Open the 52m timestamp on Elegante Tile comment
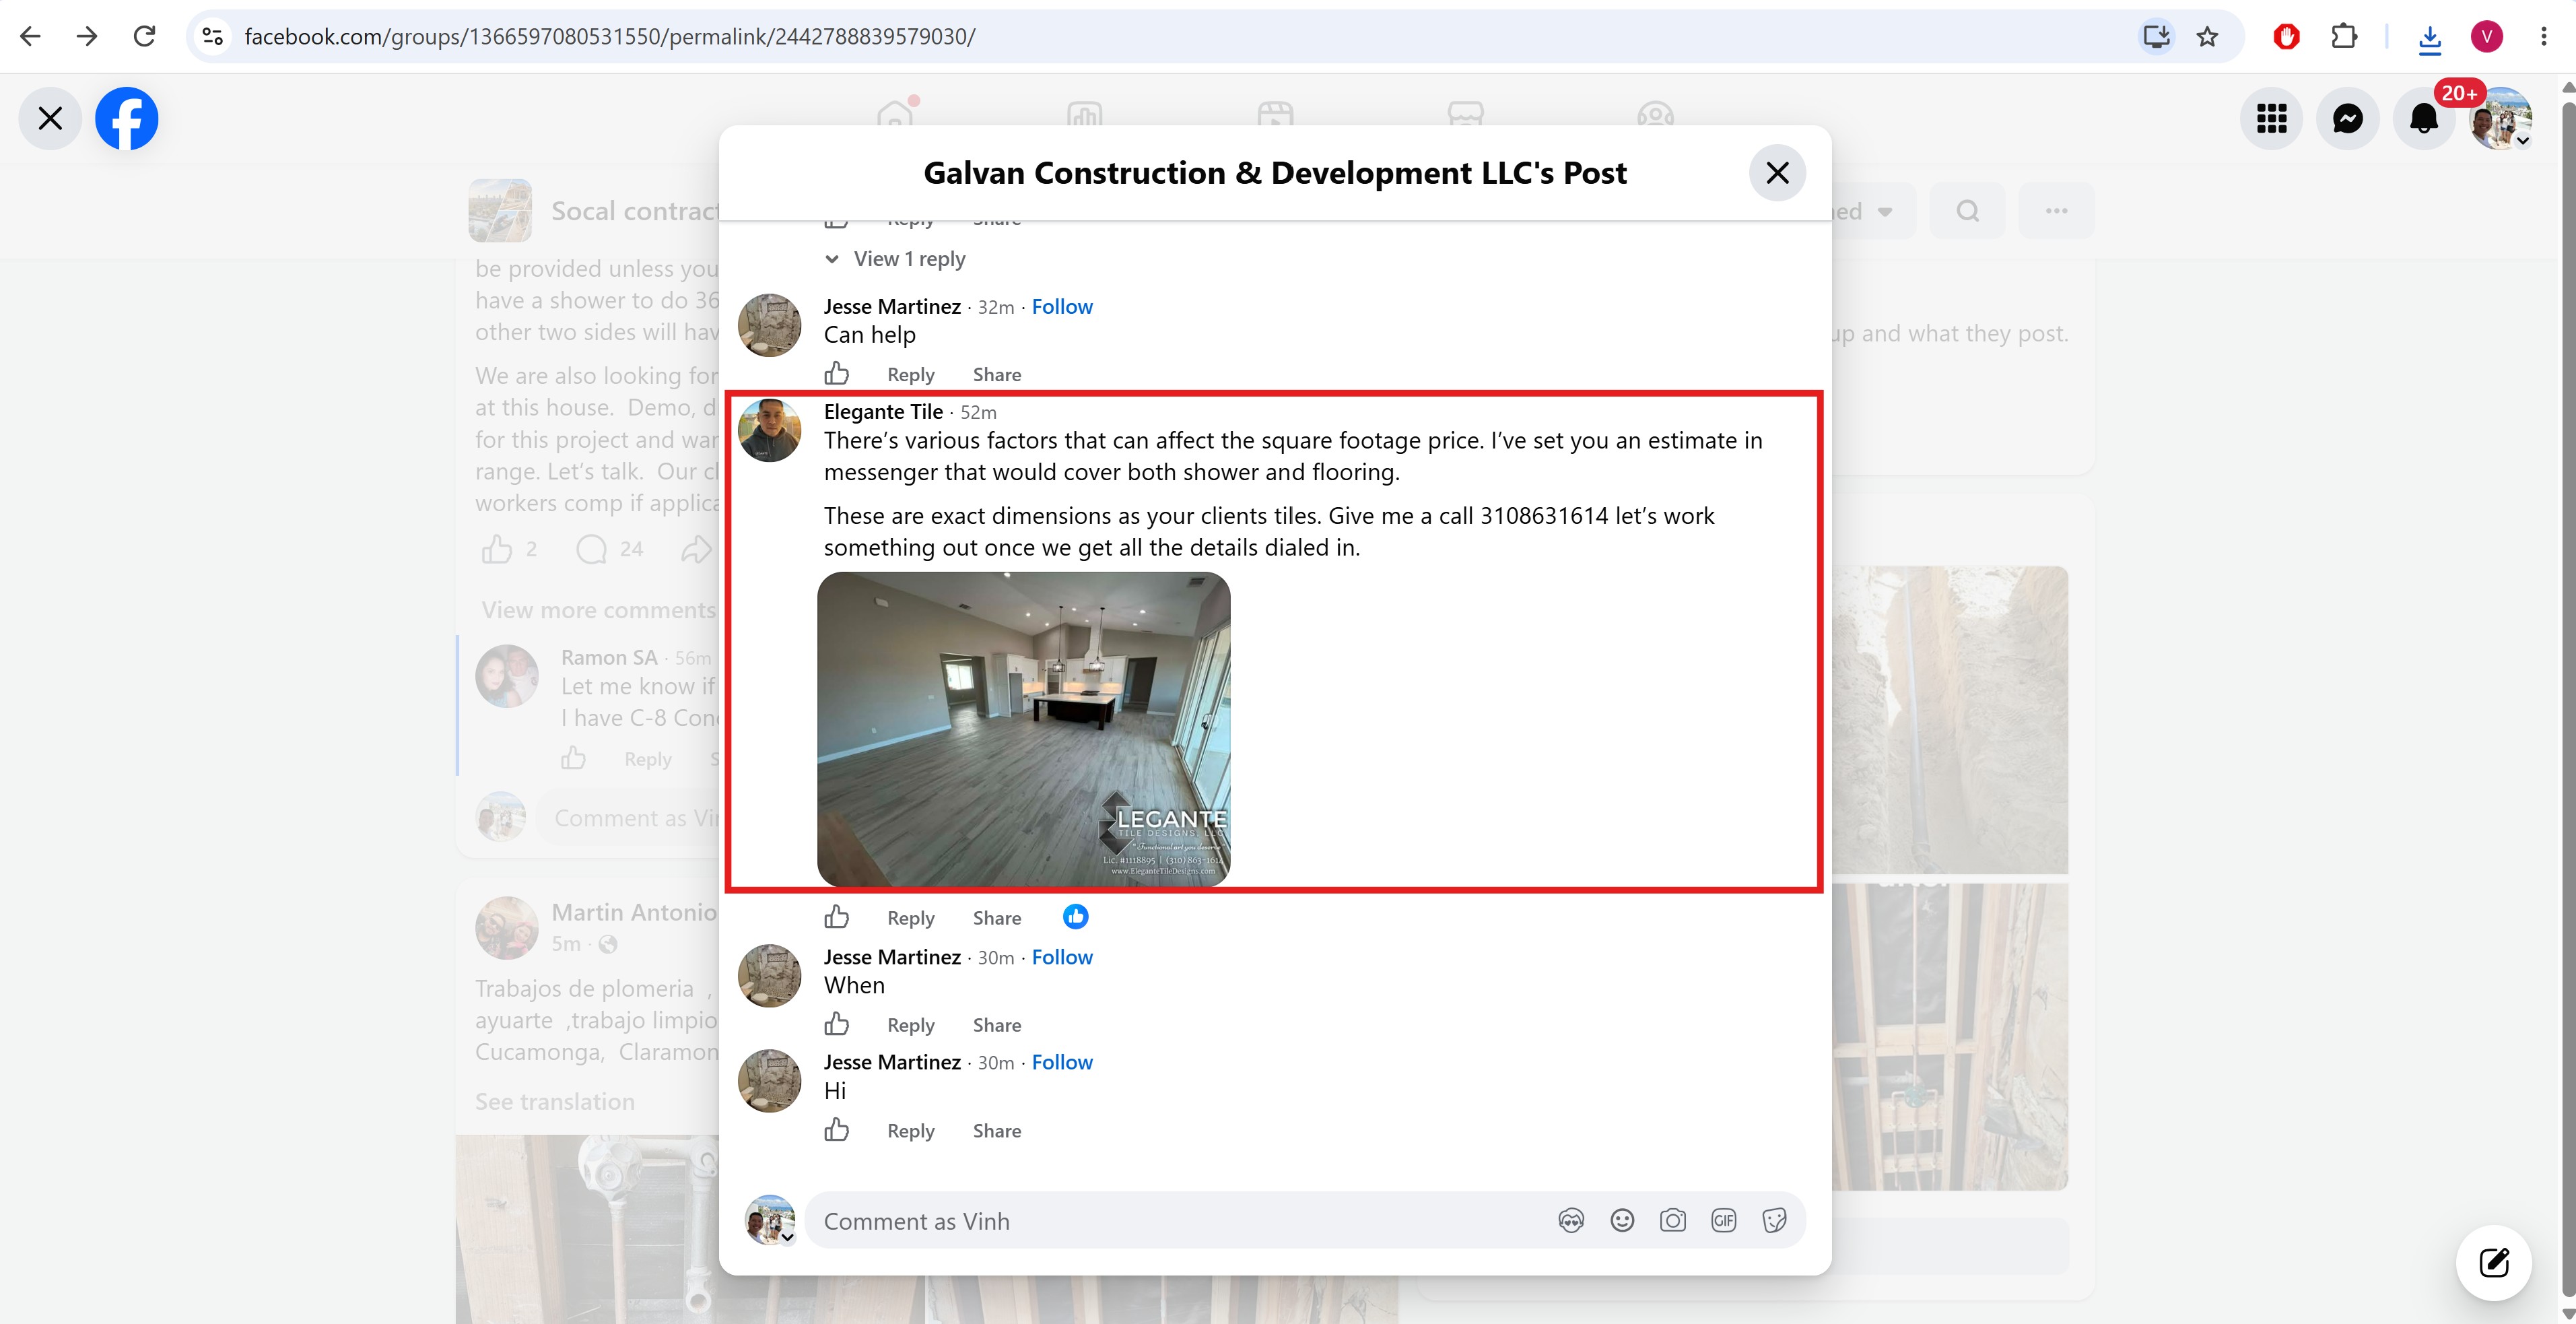2576x1324 pixels. tap(978, 413)
